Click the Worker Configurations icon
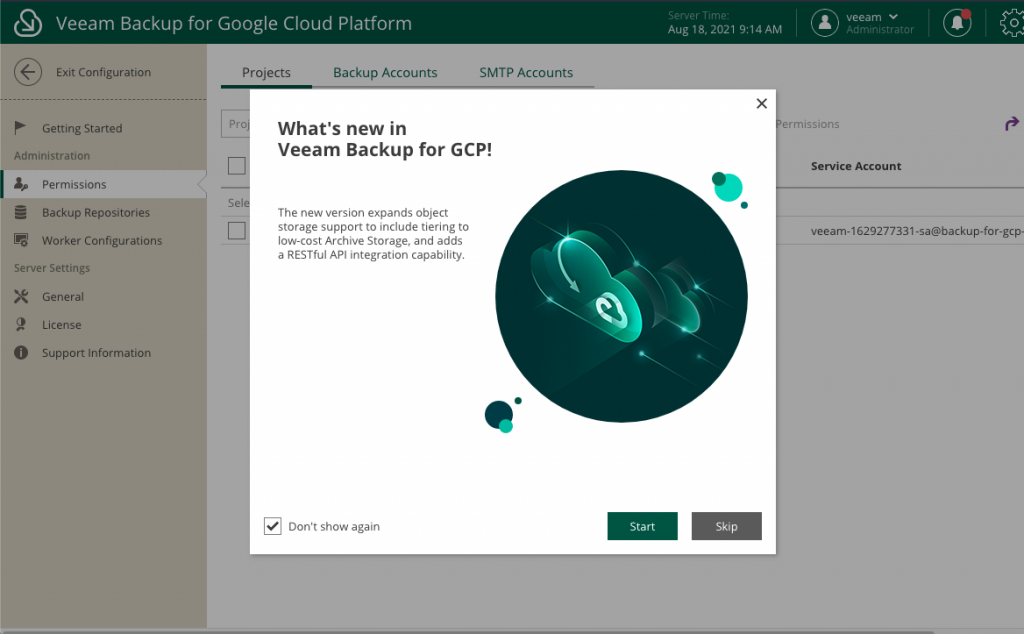The height and width of the screenshot is (634, 1024). pyautogui.click(x=21, y=240)
